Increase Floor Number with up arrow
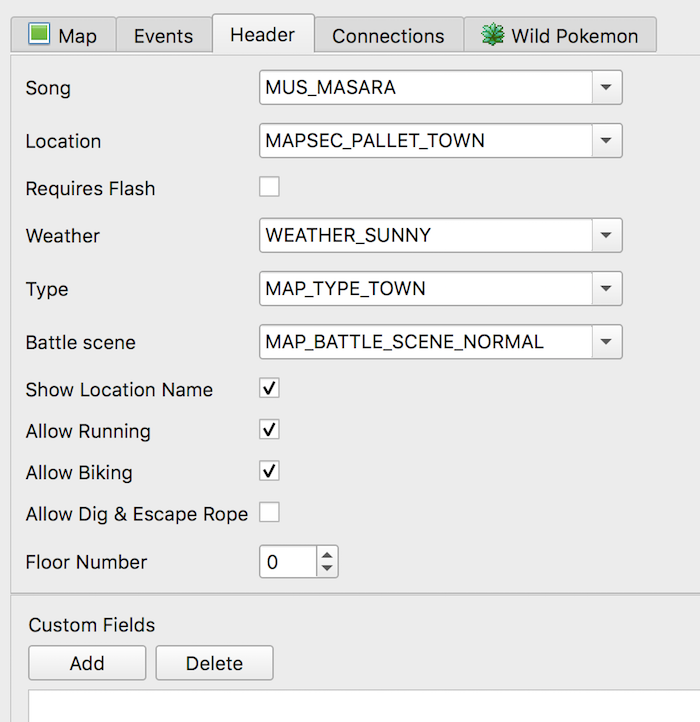The width and height of the screenshot is (700, 722). coord(327,555)
